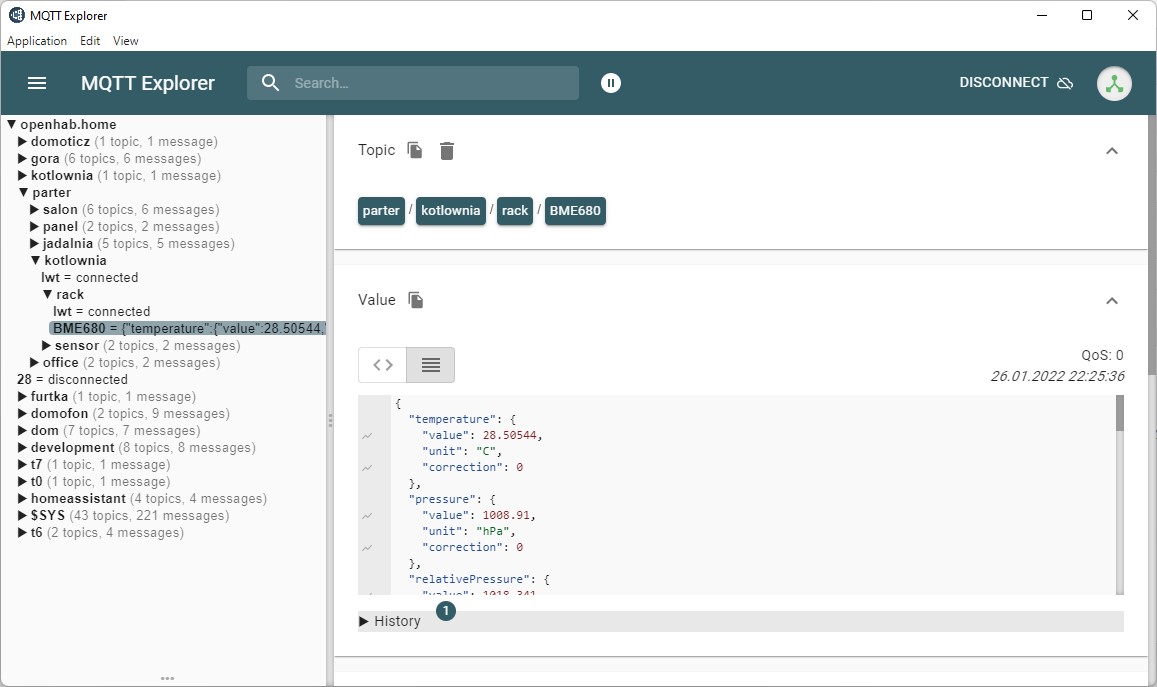Copy the value to clipboard
Screen dimensions: 1157x687
pos(416,300)
